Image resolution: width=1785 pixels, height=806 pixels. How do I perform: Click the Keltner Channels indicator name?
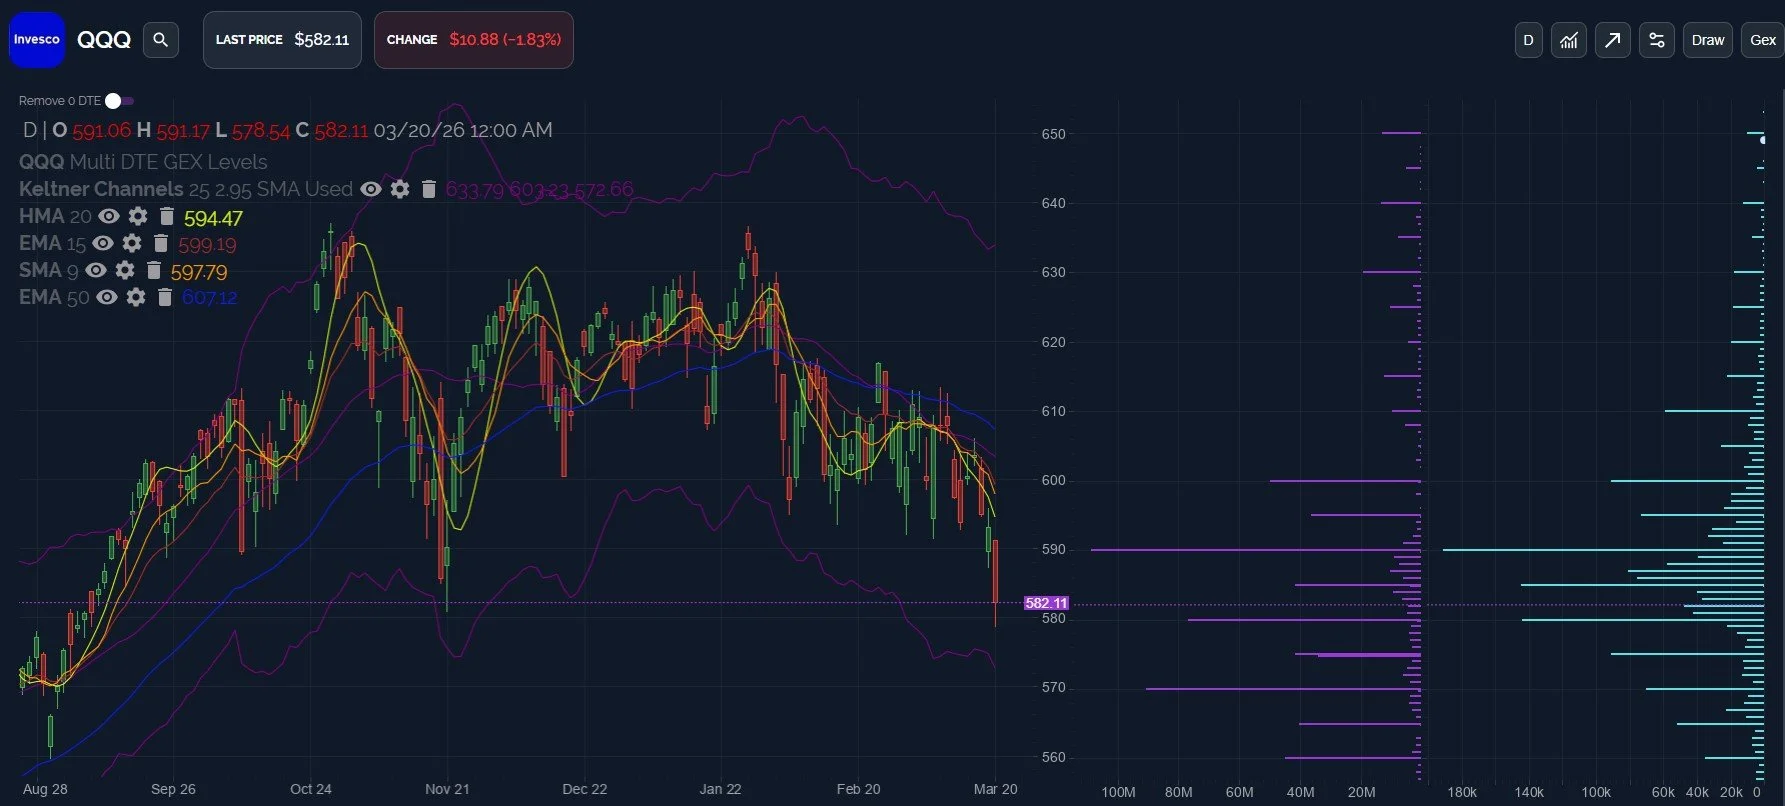coord(101,189)
